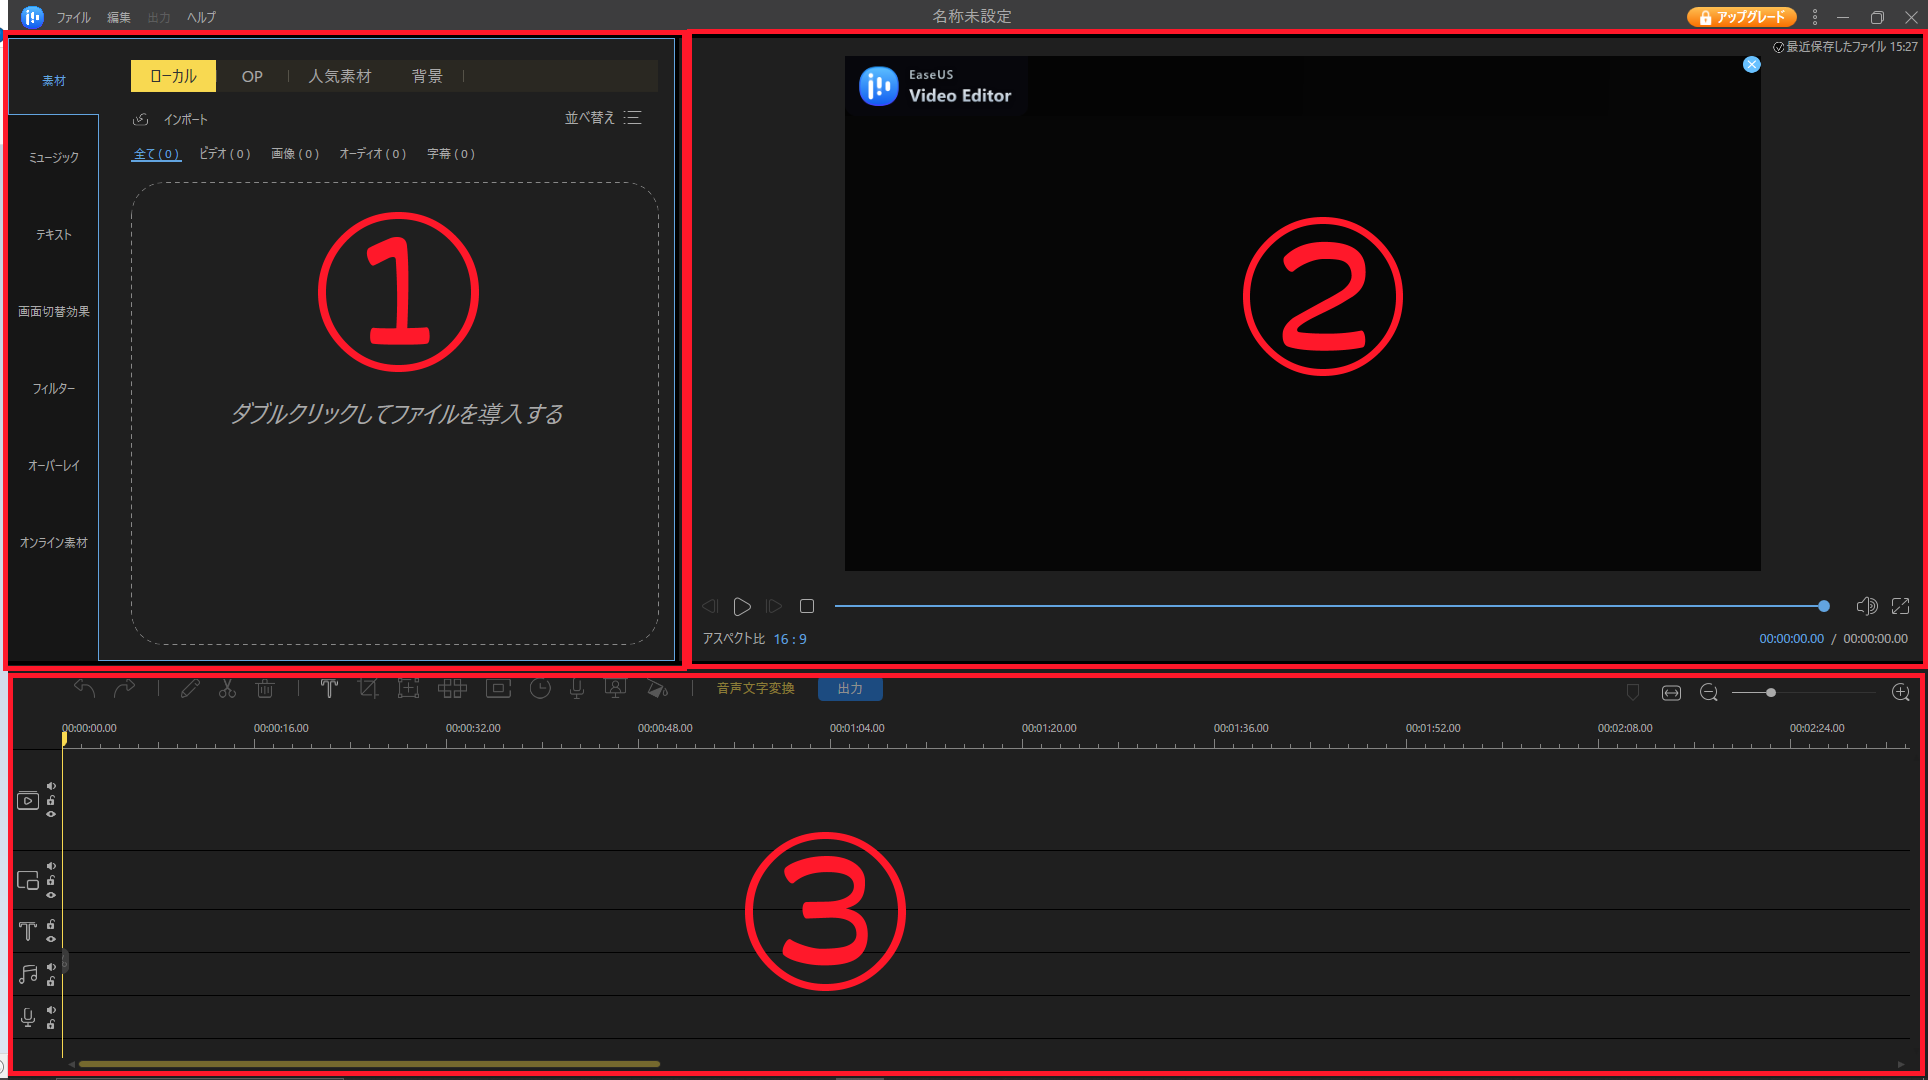The image size is (1928, 1080).
Task: Mute the video track speaker toggle
Action: coord(51,786)
